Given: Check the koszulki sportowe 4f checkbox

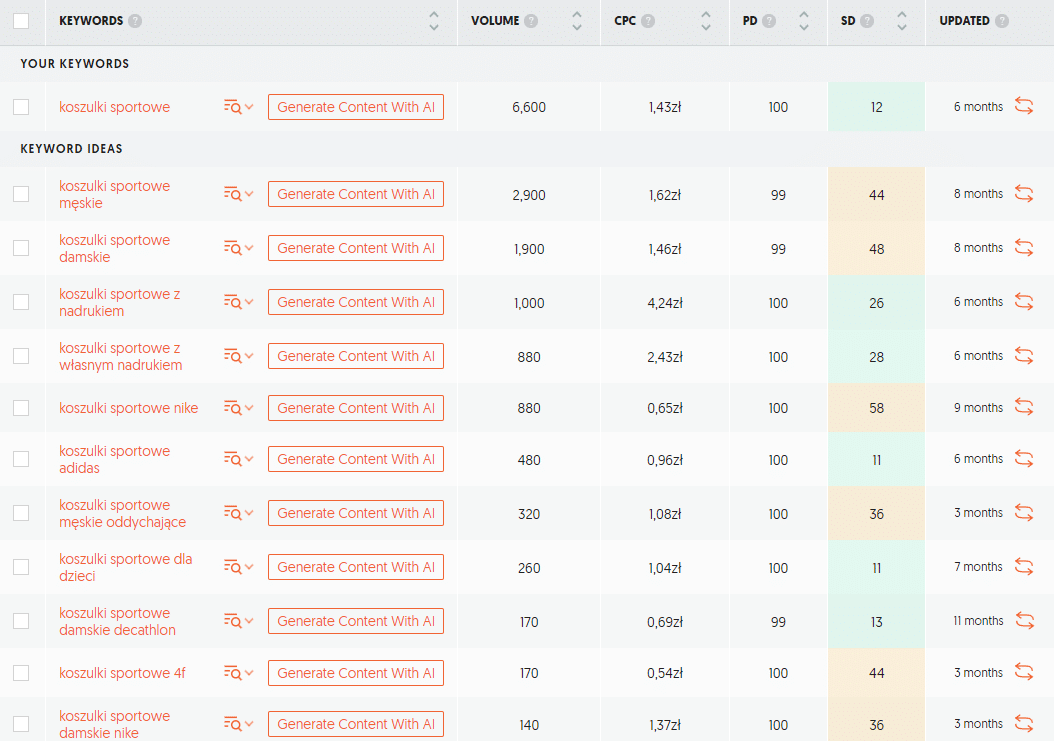Looking at the screenshot, I should [x=21, y=673].
